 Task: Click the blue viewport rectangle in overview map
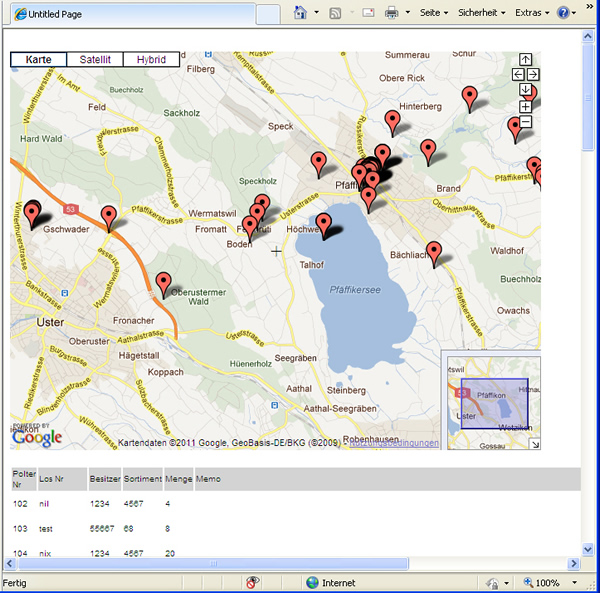[x=494, y=403]
